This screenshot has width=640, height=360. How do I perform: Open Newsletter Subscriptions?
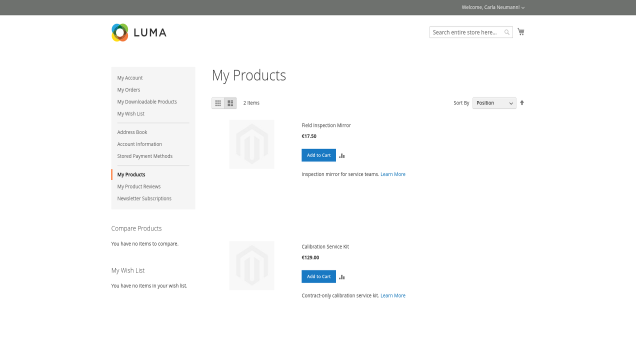[x=144, y=199]
